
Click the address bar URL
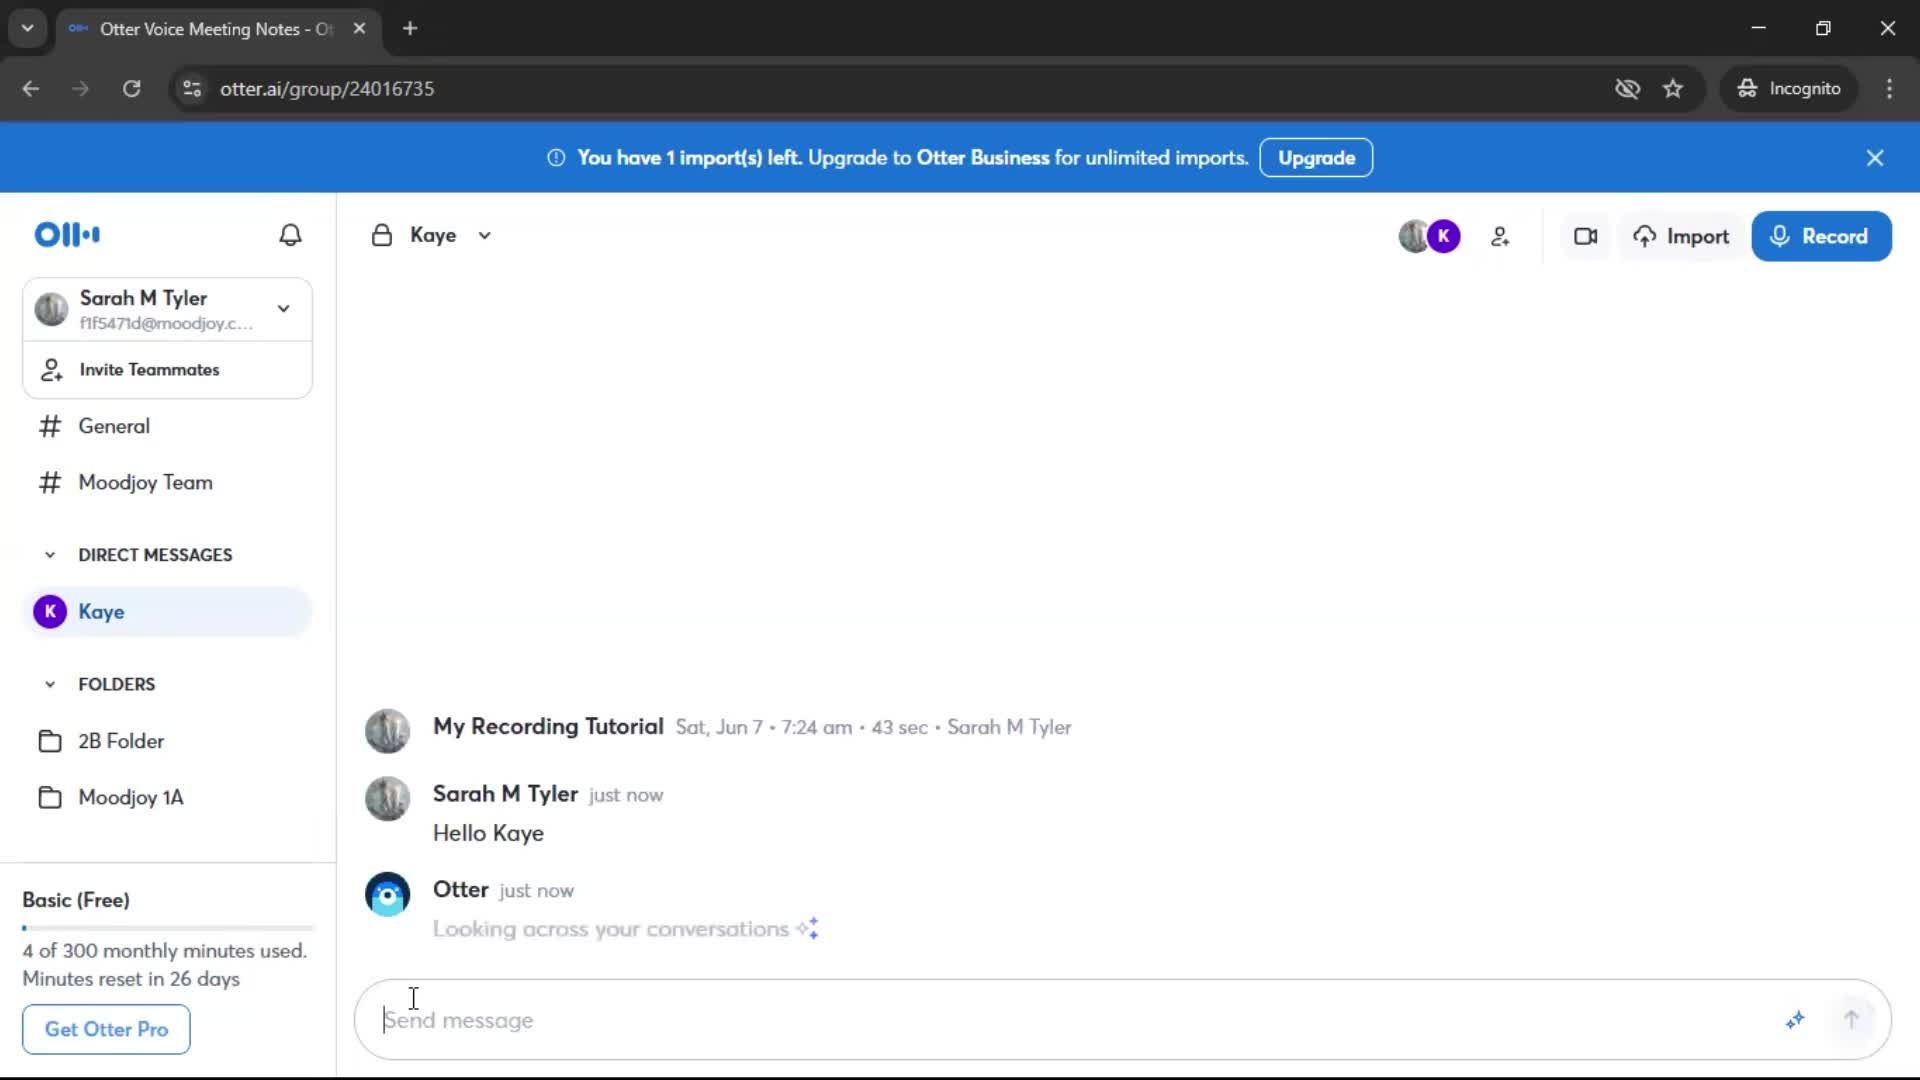(327, 89)
